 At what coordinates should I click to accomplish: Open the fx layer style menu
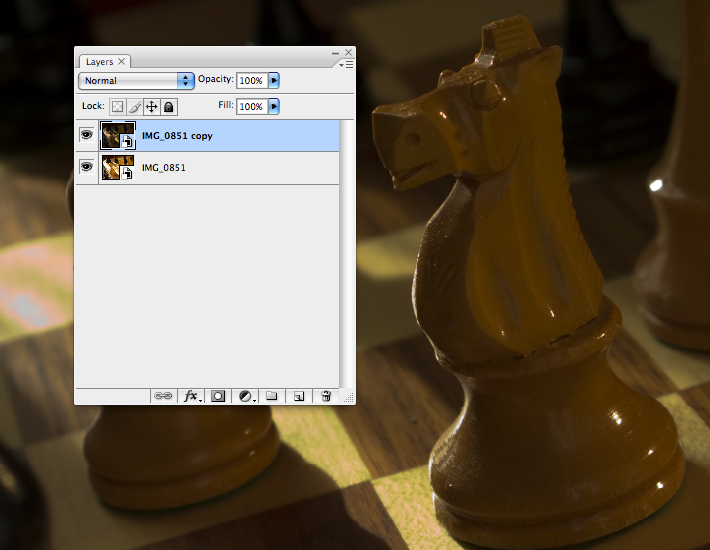pyautogui.click(x=192, y=396)
